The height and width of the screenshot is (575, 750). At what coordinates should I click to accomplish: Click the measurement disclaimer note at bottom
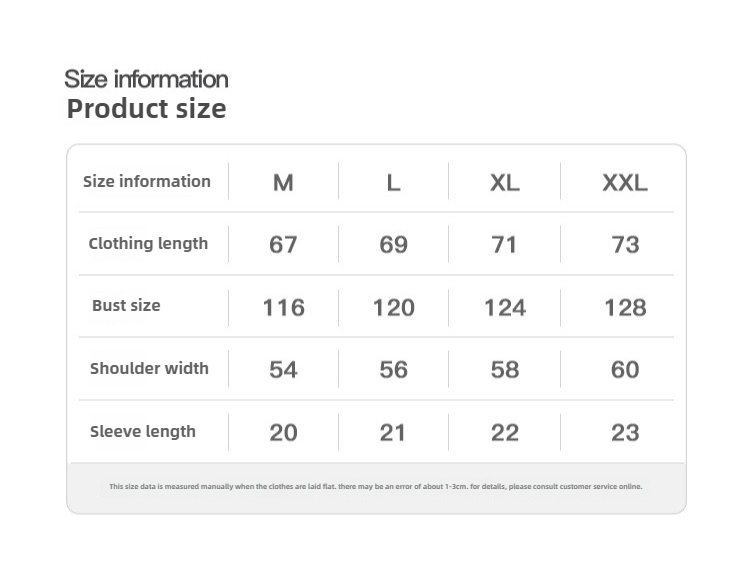click(x=376, y=487)
